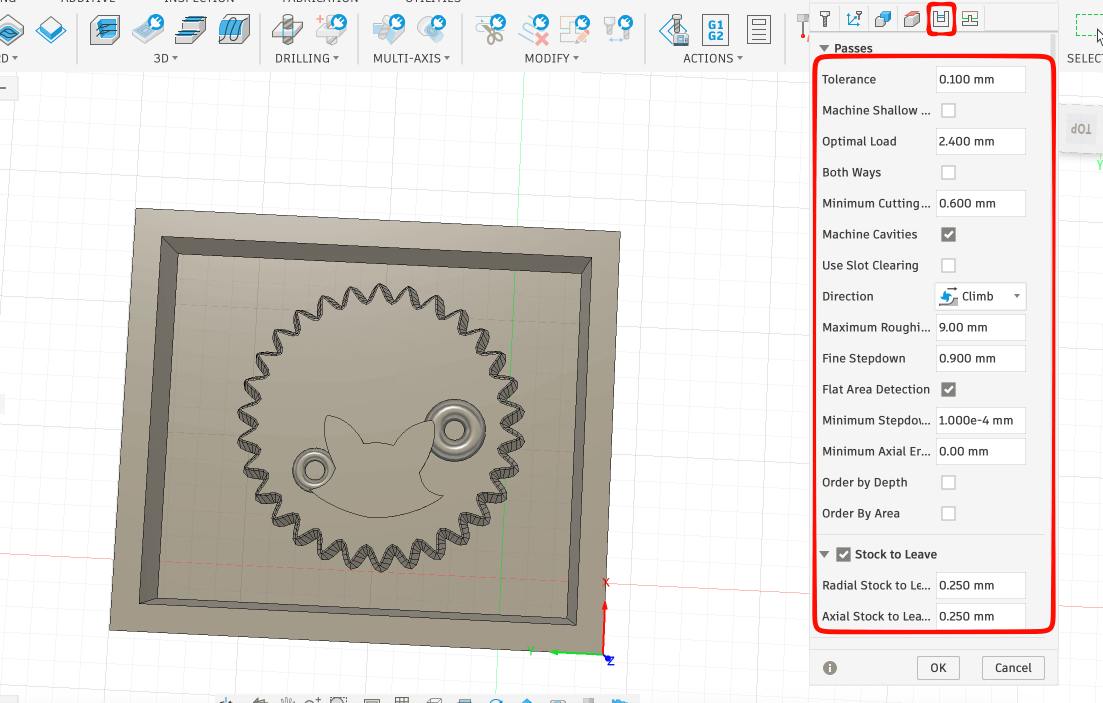Click the tool-swap Modify icon
Viewport: 1103px width, 703px height.
coord(618,30)
